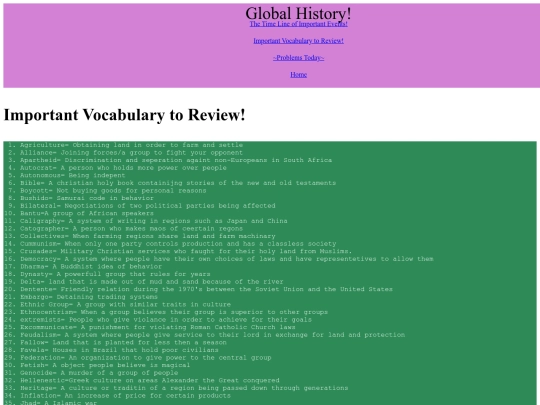Select the Caligraphy definition line
This screenshot has width=540, height=405.
pyautogui.click(x=154, y=221)
